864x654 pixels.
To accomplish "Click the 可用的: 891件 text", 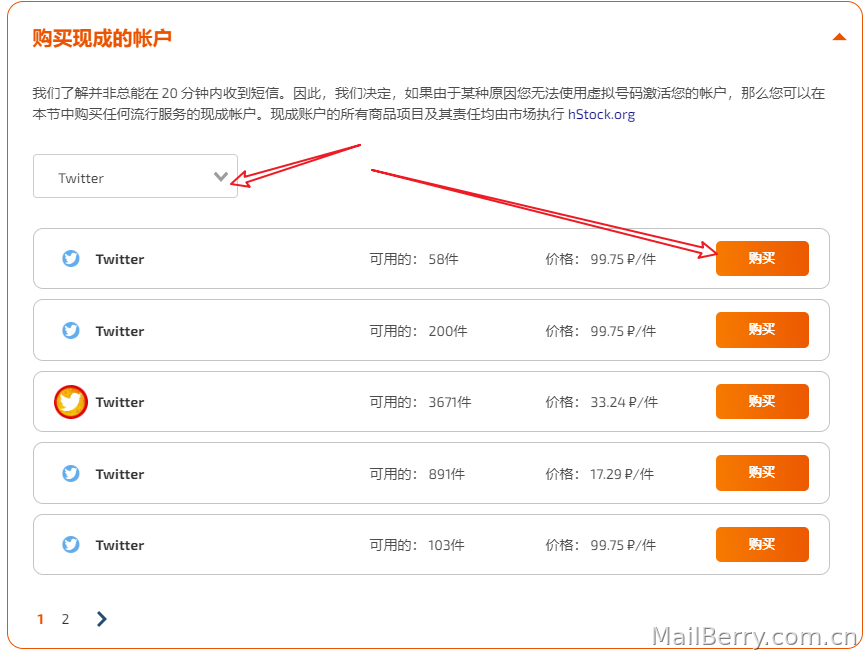I will (x=417, y=474).
